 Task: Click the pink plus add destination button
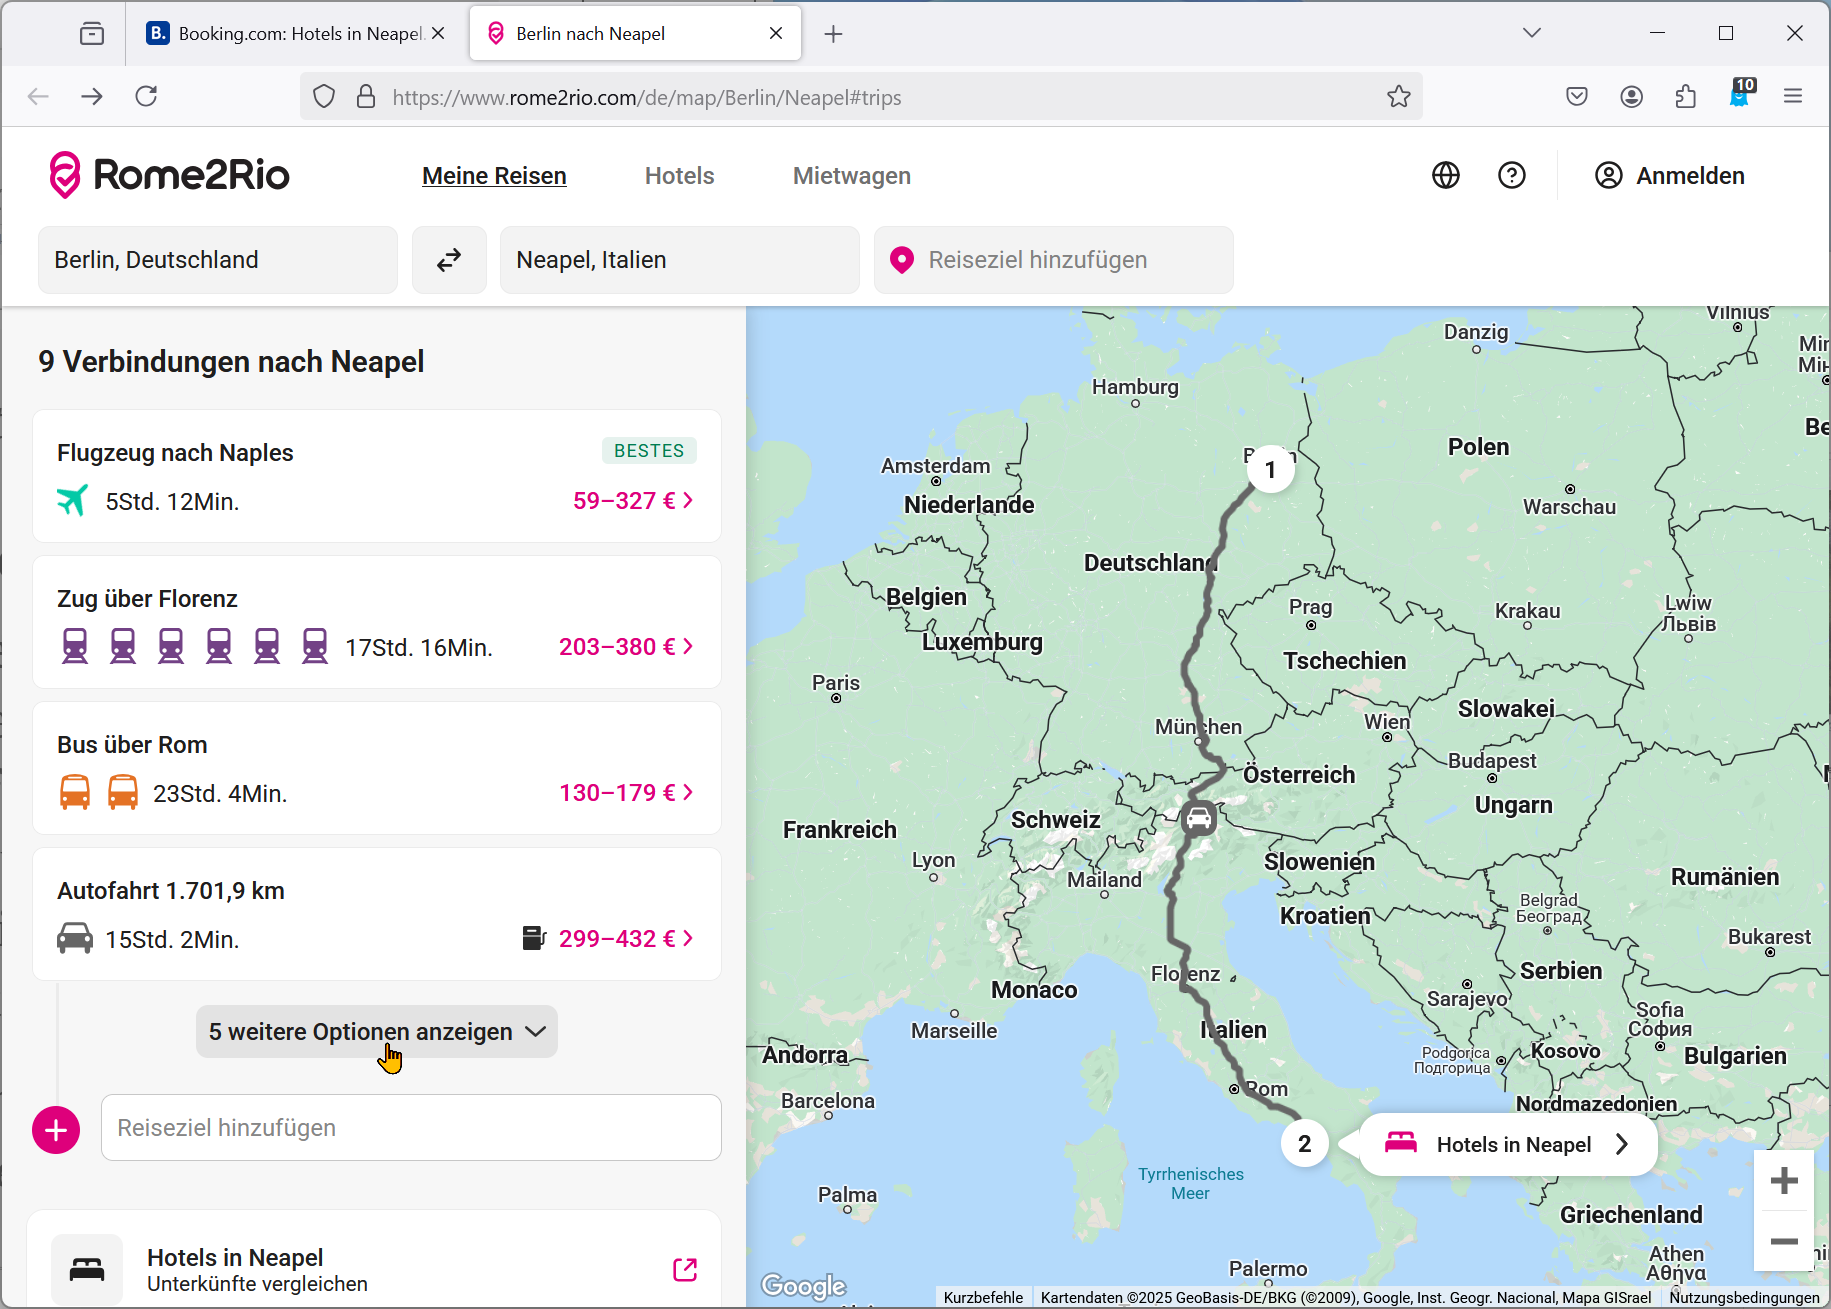point(56,1130)
